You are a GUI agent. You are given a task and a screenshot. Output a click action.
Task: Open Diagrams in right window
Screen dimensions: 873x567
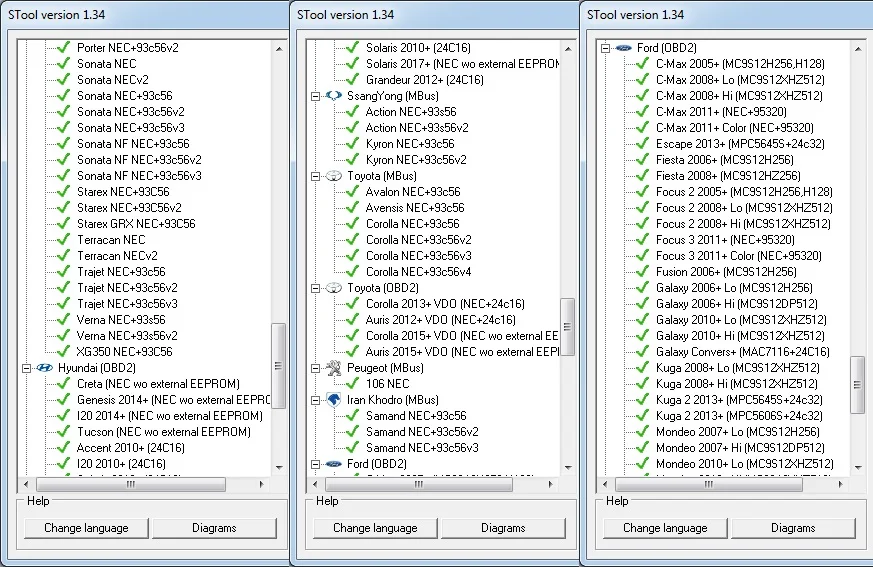(793, 528)
